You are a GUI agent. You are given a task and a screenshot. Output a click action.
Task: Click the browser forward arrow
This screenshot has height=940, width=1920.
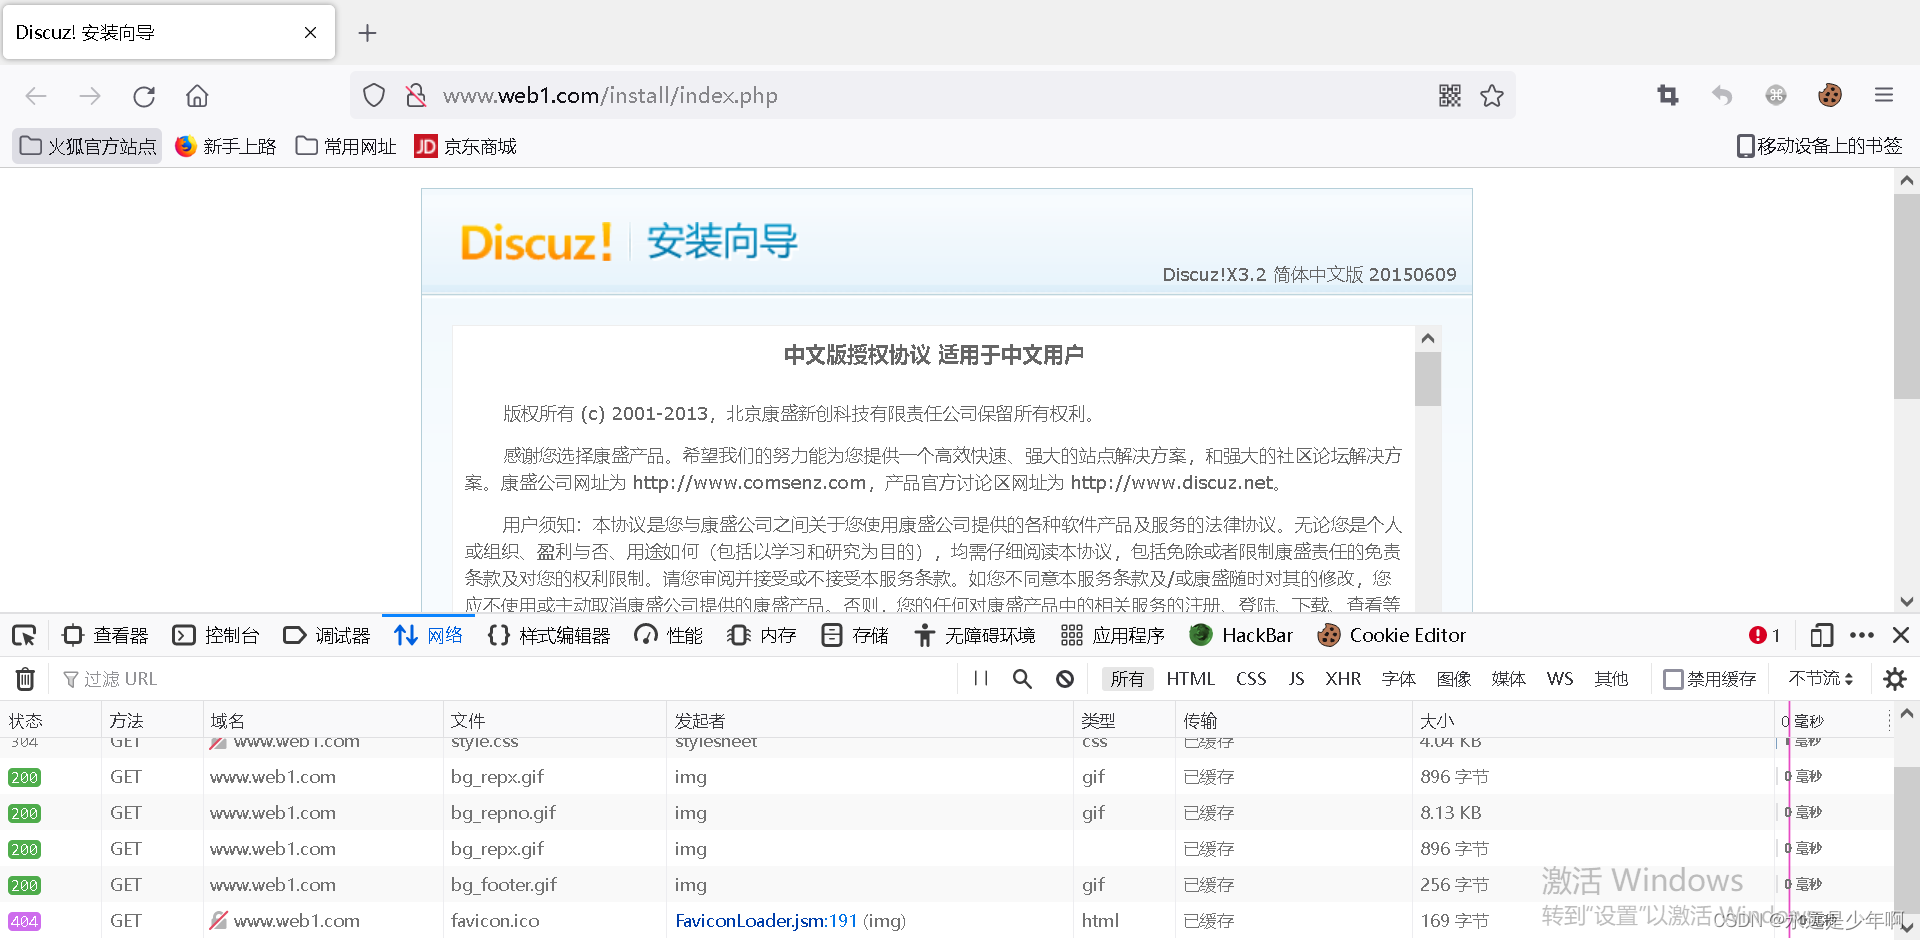[90, 96]
